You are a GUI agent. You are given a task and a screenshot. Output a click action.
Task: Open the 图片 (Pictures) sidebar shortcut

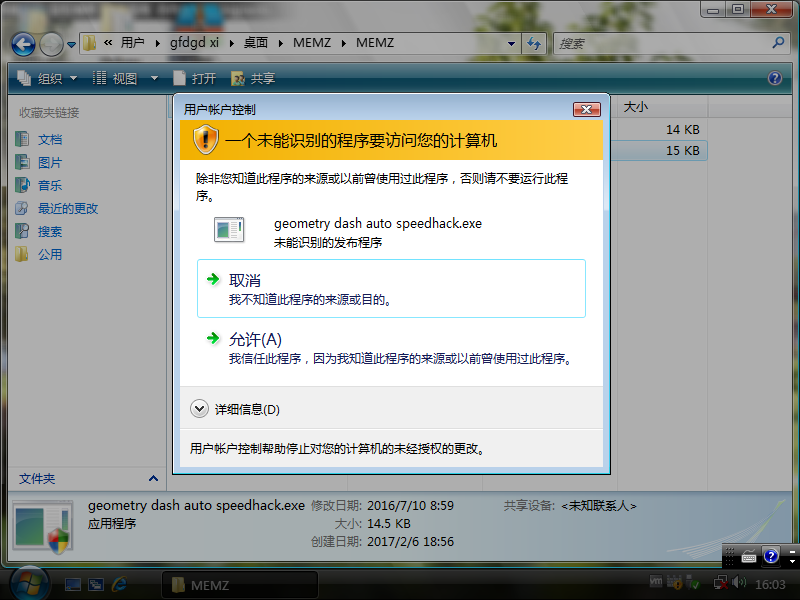[x=48, y=162]
